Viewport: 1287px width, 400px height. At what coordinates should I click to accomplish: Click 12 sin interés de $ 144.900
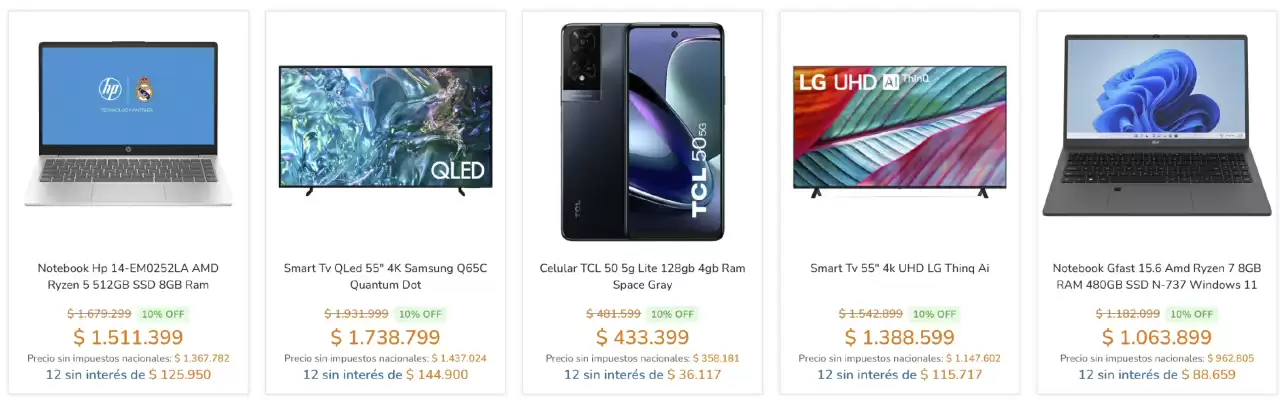click(x=385, y=375)
